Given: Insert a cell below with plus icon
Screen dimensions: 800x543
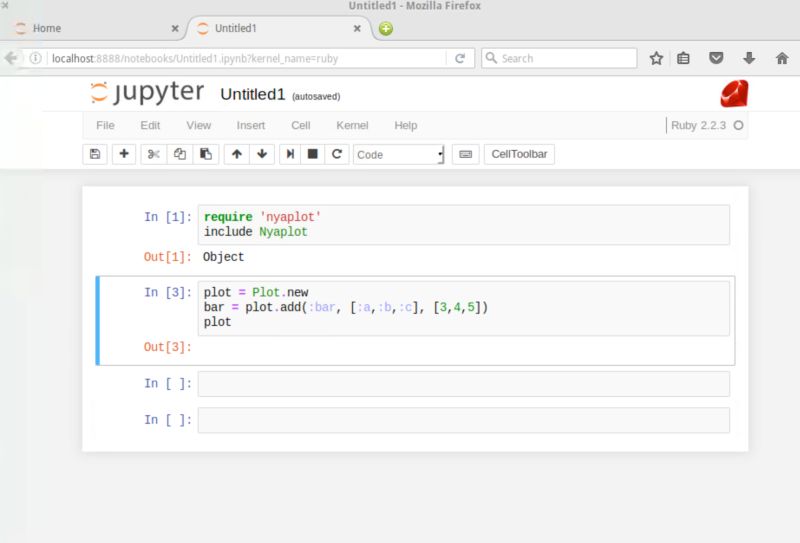Looking at the screenshot, I should tap(124, 154).
